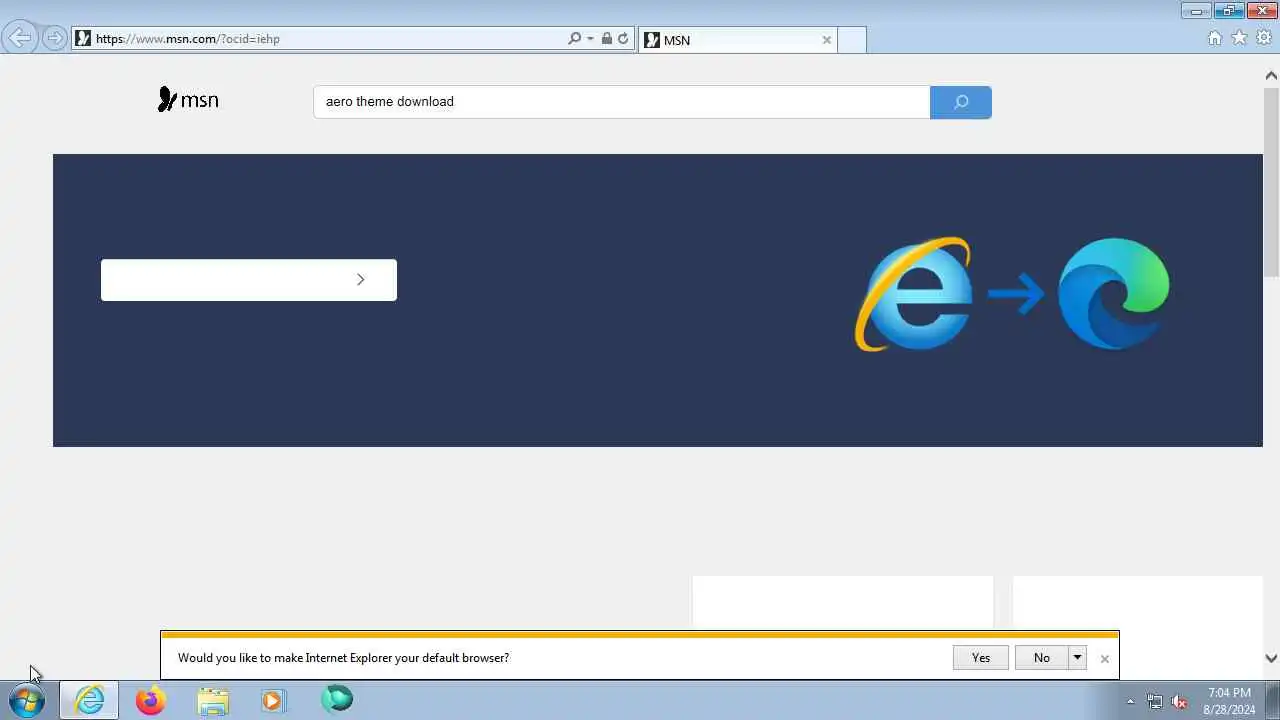
Task: Click the muted volume tray icon
Action: tap(1179, 701)
